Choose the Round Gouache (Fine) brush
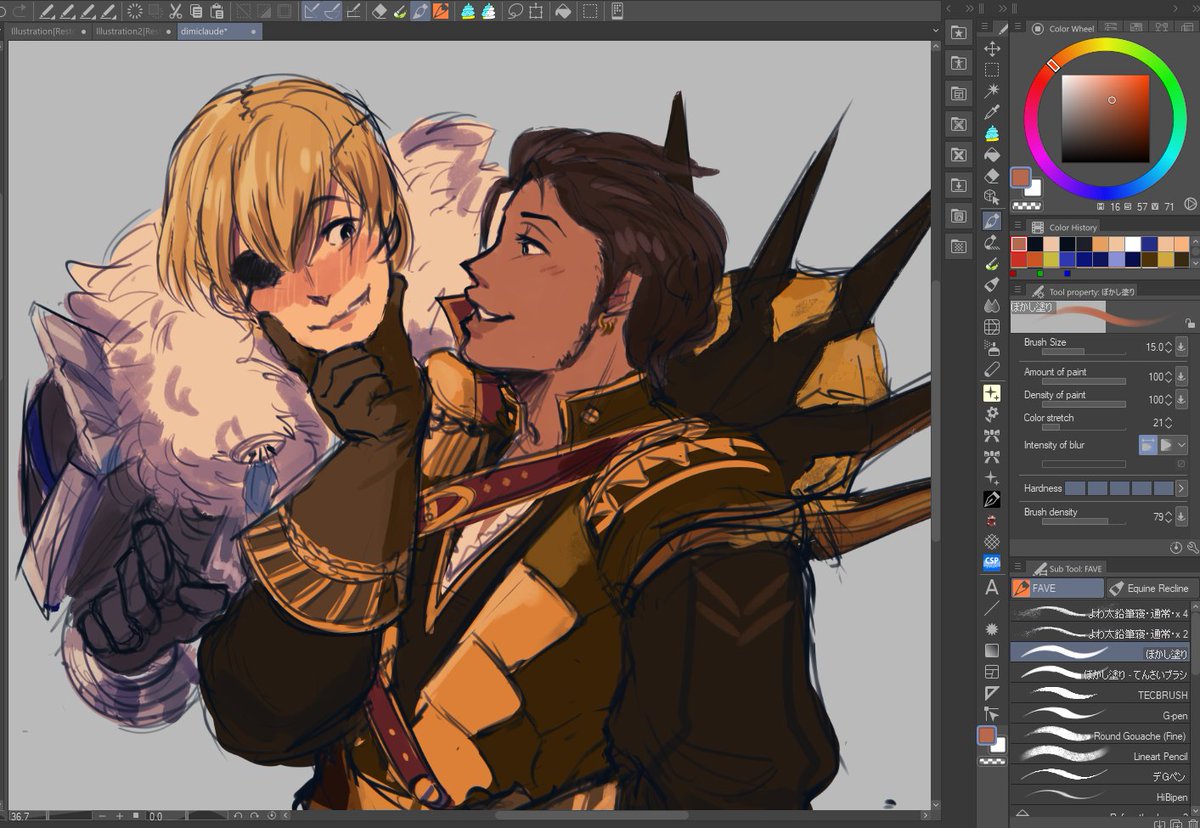Viewport: 1200px width, 828px height. pyautogui.click(x=1100, y=736)
